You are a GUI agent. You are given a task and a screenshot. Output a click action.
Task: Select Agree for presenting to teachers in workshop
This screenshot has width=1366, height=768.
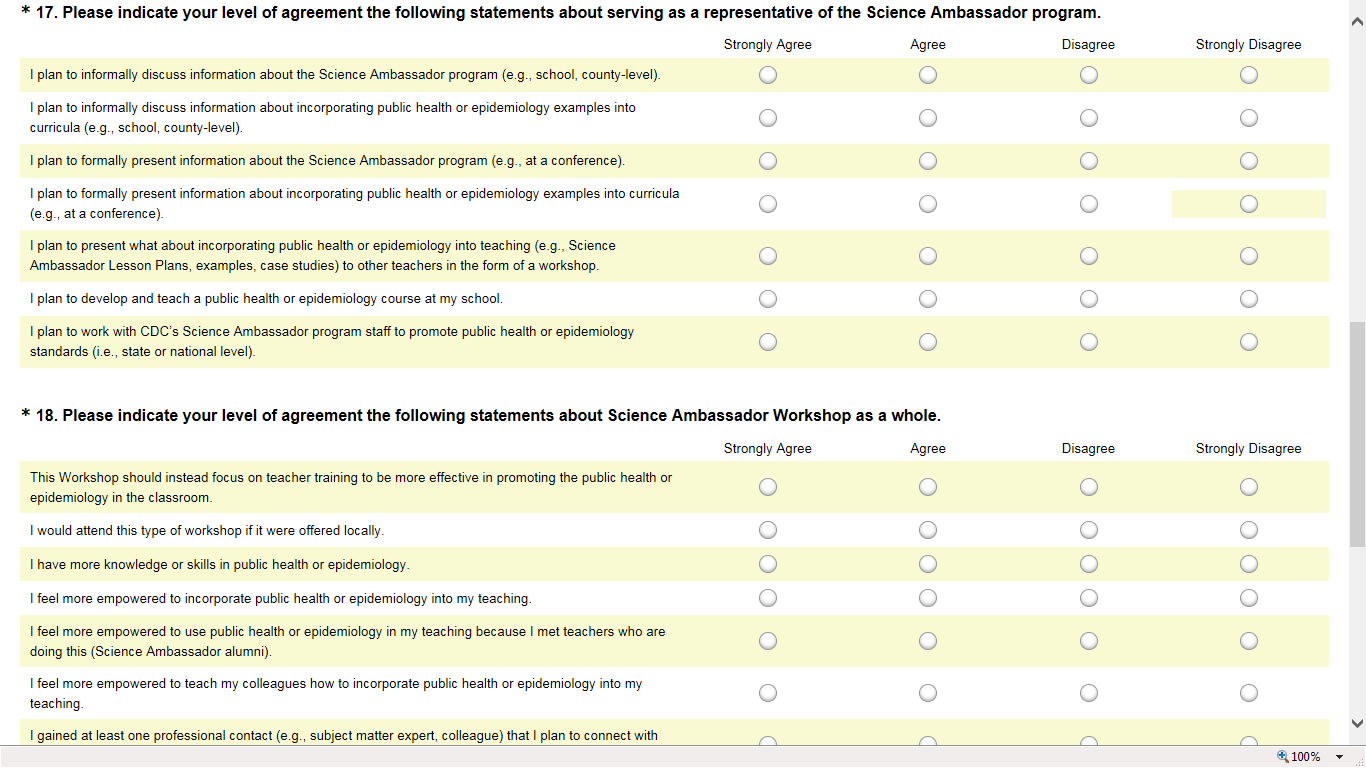pos(928,256)
